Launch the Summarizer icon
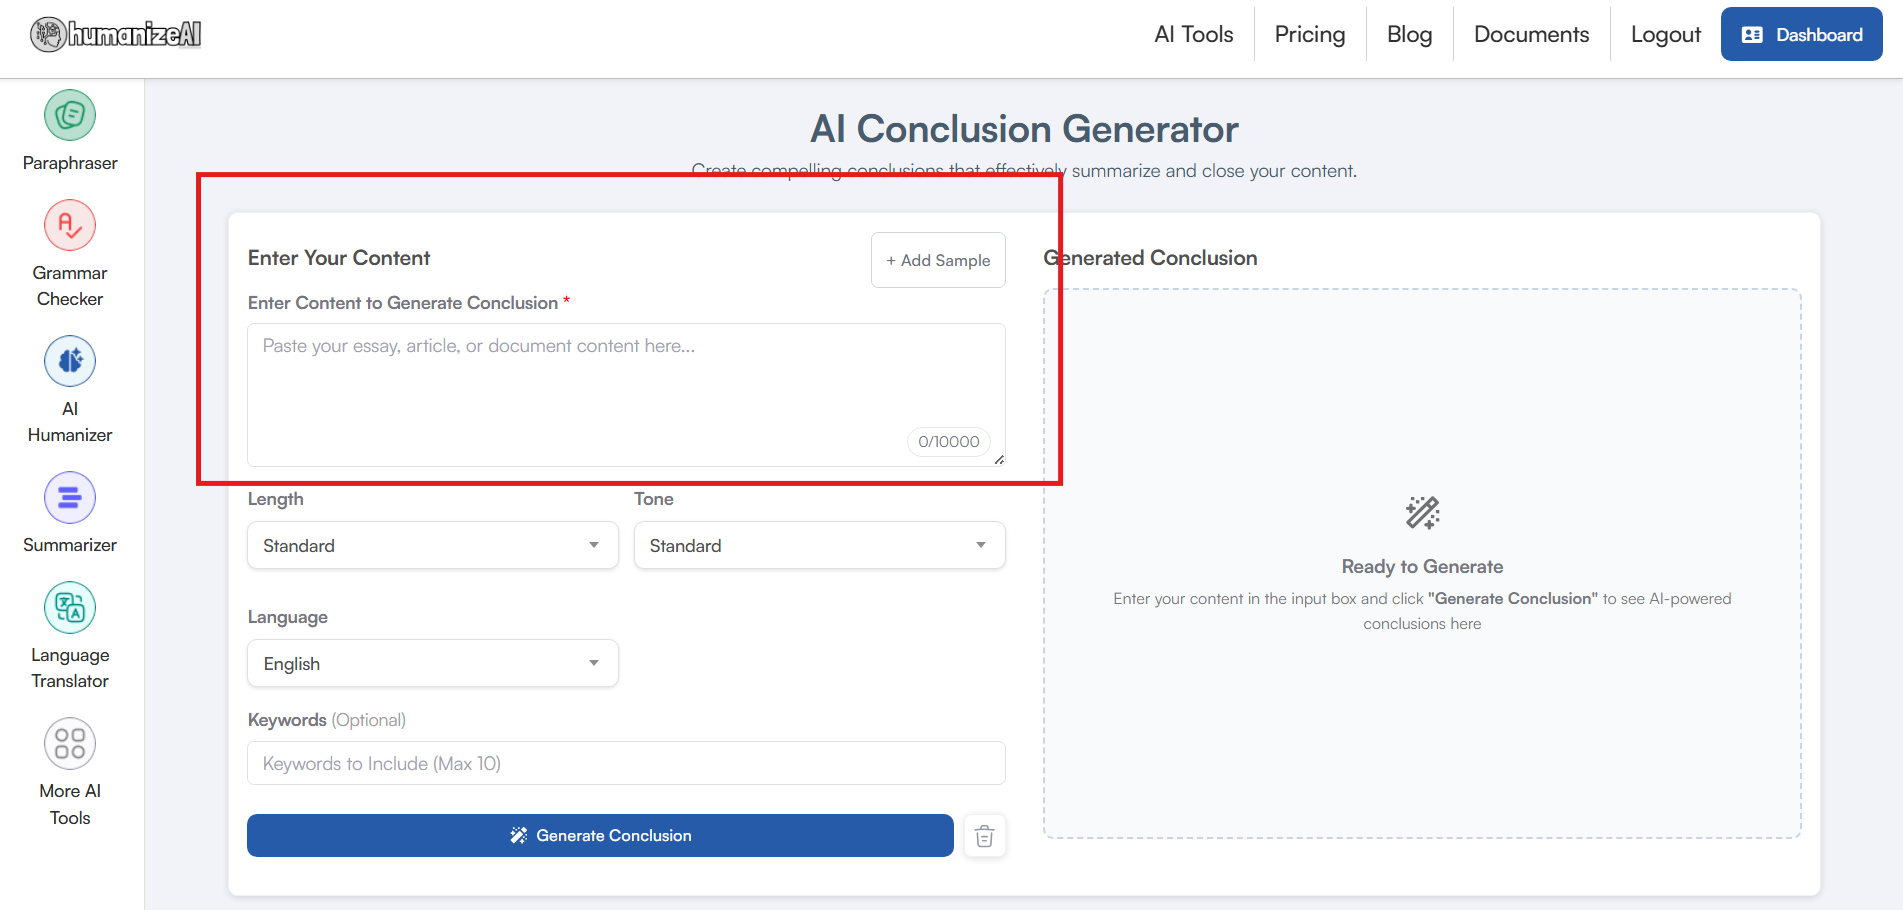The image size is (1903, 910). 70,497
